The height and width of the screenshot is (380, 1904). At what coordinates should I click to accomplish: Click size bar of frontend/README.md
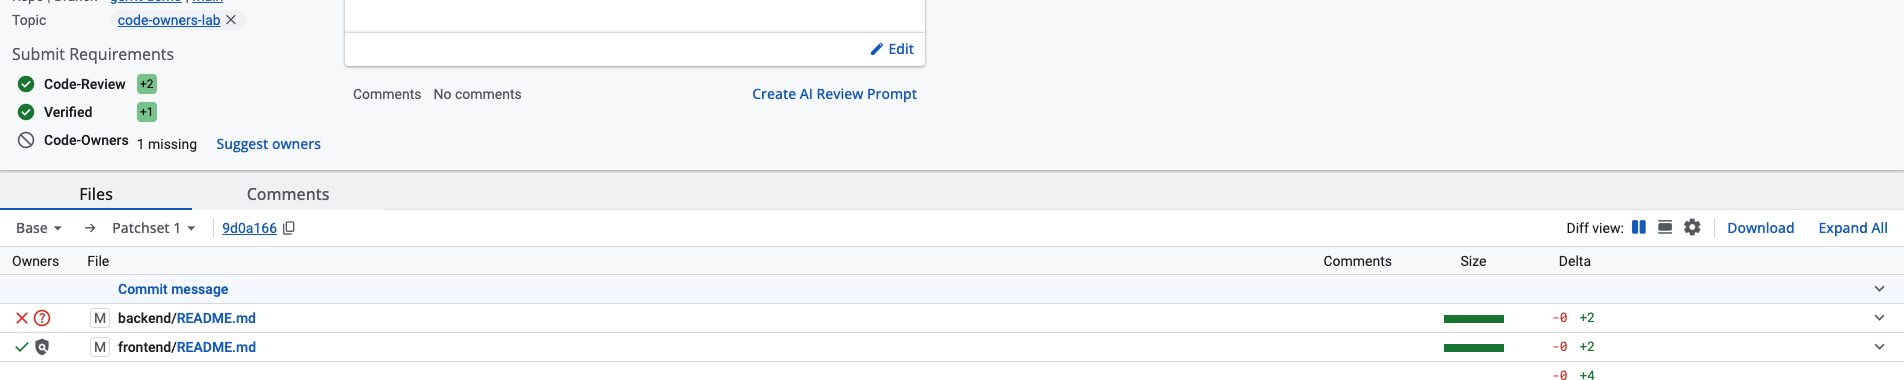point(1474,348)
